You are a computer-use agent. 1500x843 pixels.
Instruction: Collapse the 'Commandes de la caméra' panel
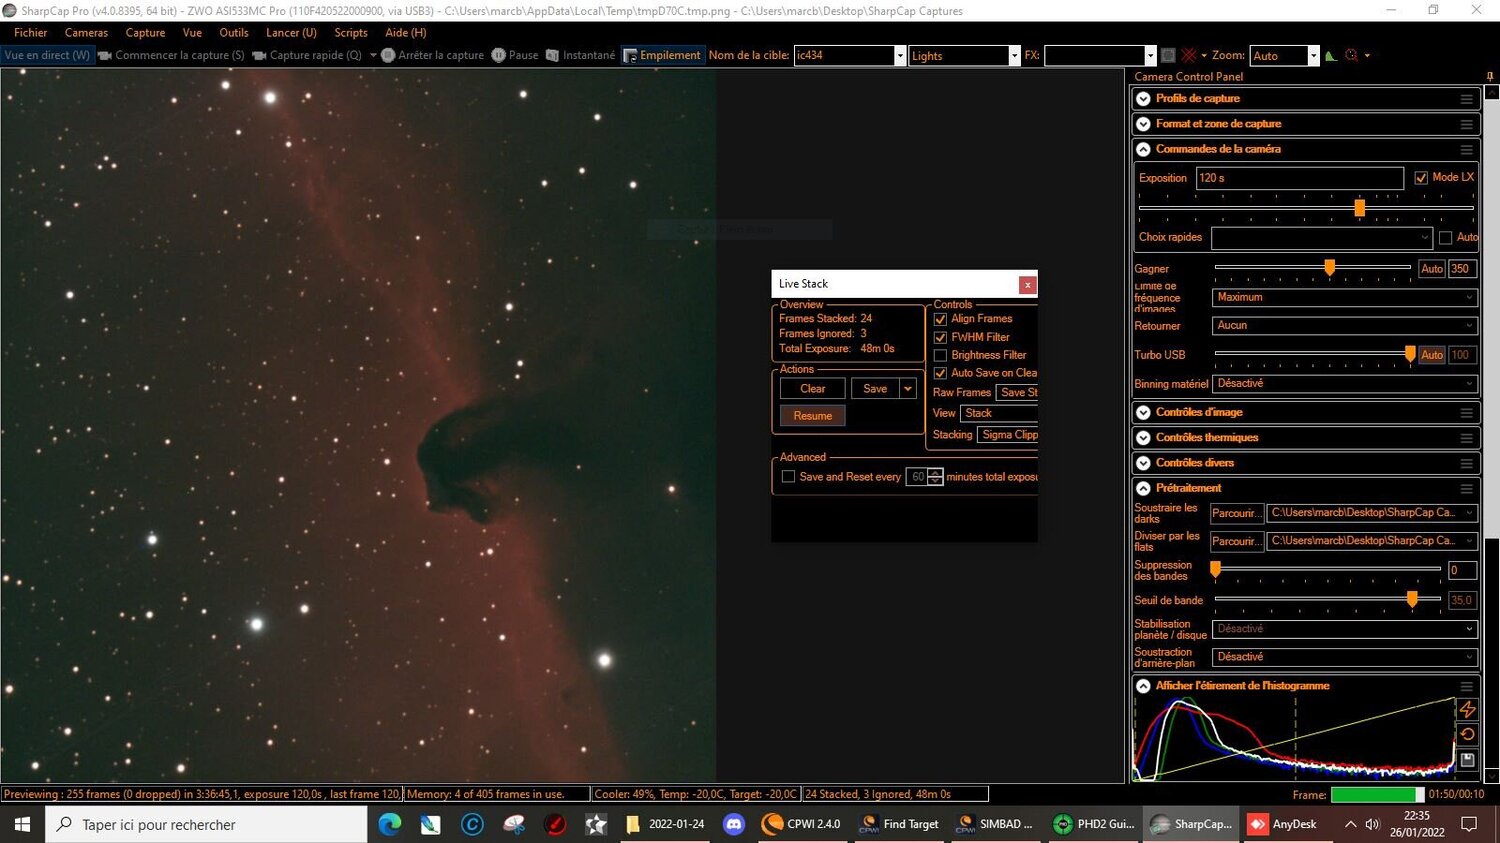[x=1143, y=148]
